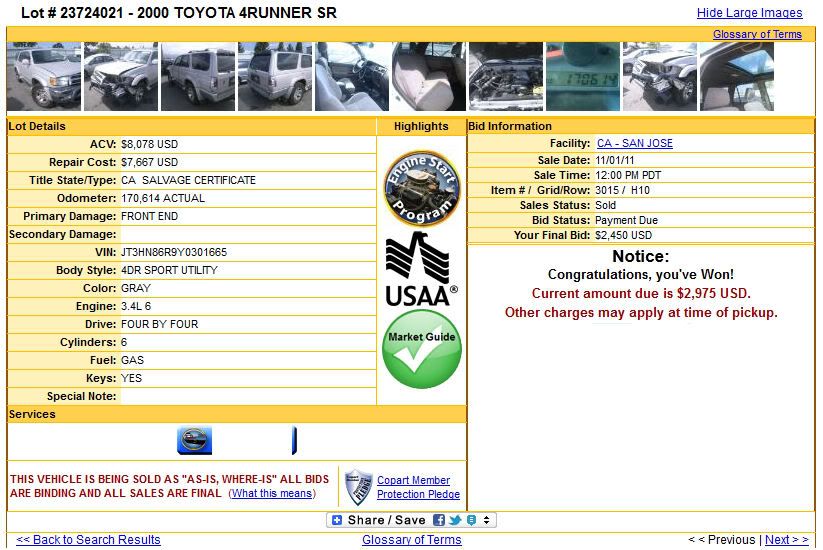Open the Copart Member Protection Pledge link
The height and width of the screenshot is (550, 823).
click(418, 487)
